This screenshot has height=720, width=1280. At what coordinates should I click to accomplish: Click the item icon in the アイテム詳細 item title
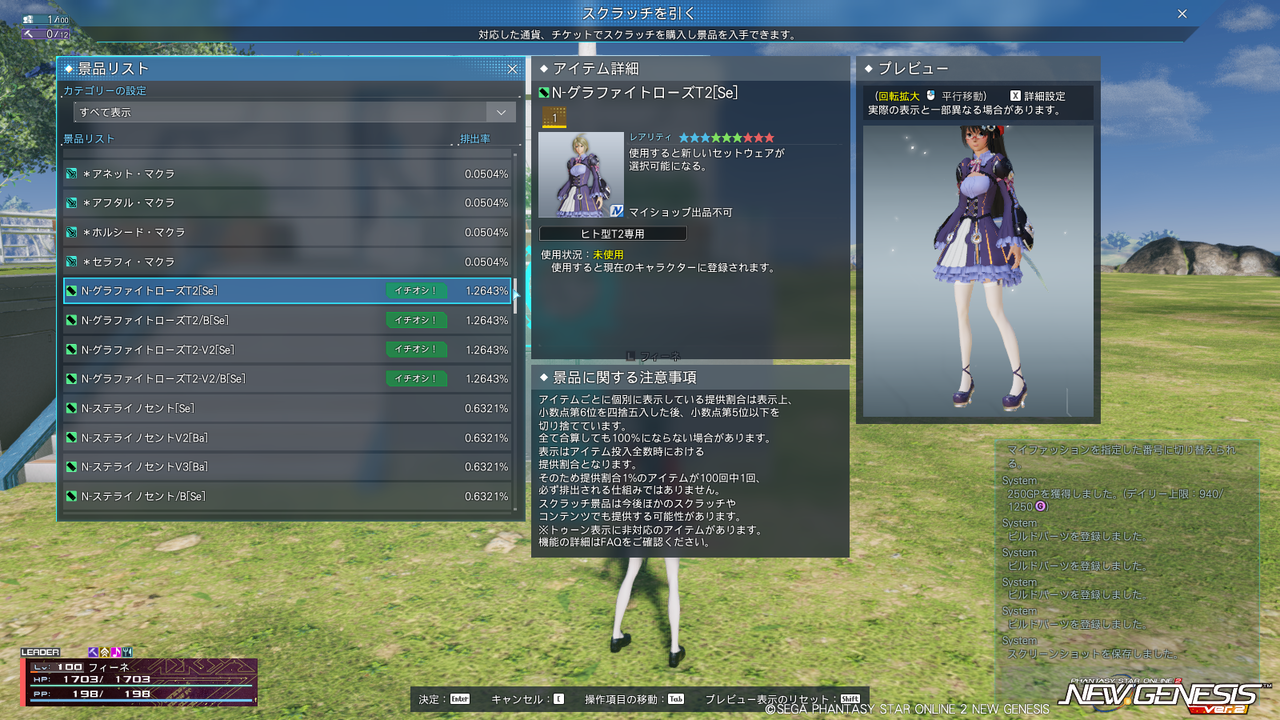click(545, 93)
